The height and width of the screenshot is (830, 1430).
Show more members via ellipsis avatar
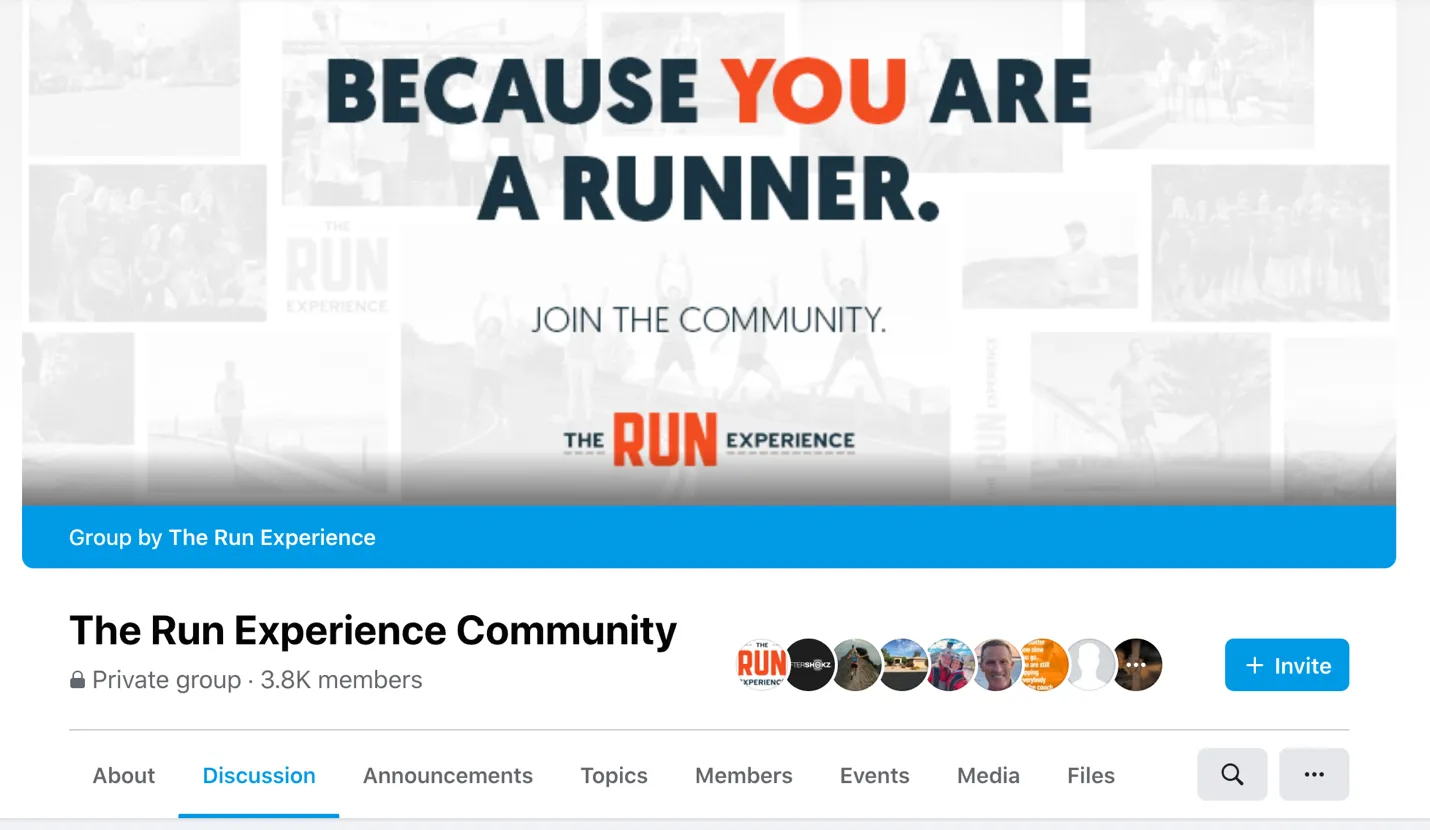coord(1137,665)
